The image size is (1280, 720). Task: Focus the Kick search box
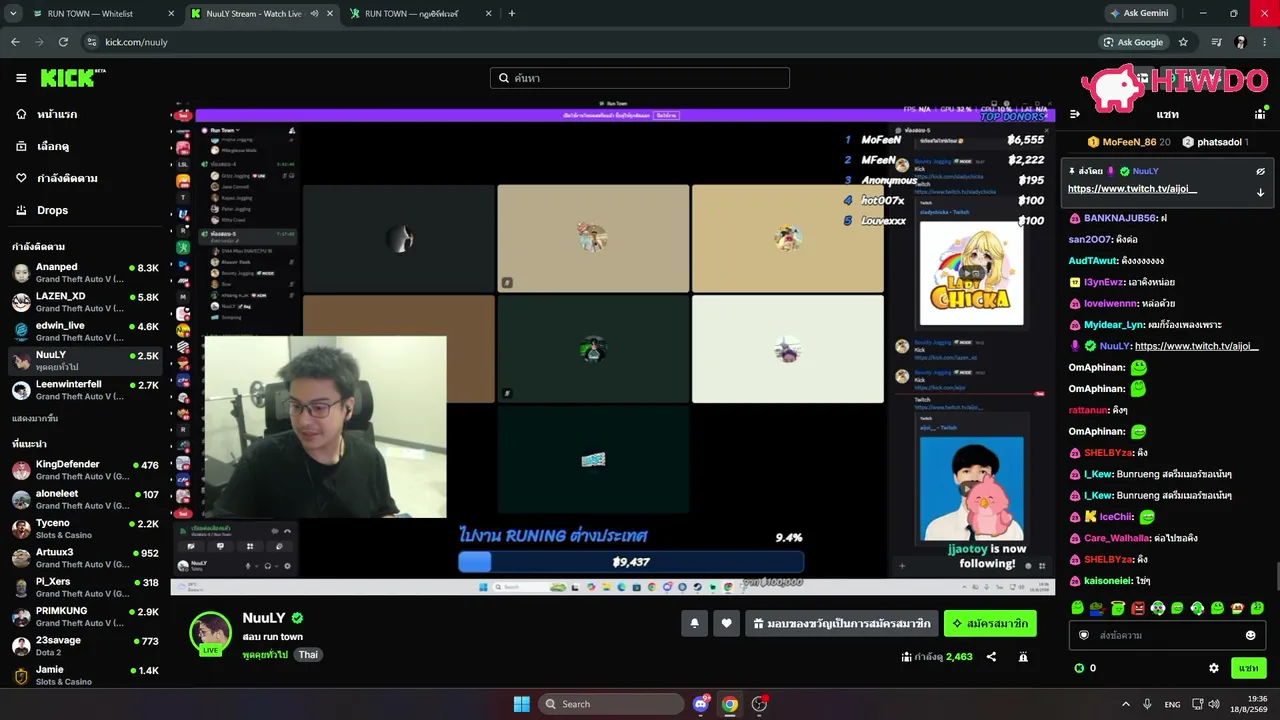point(640,78)
